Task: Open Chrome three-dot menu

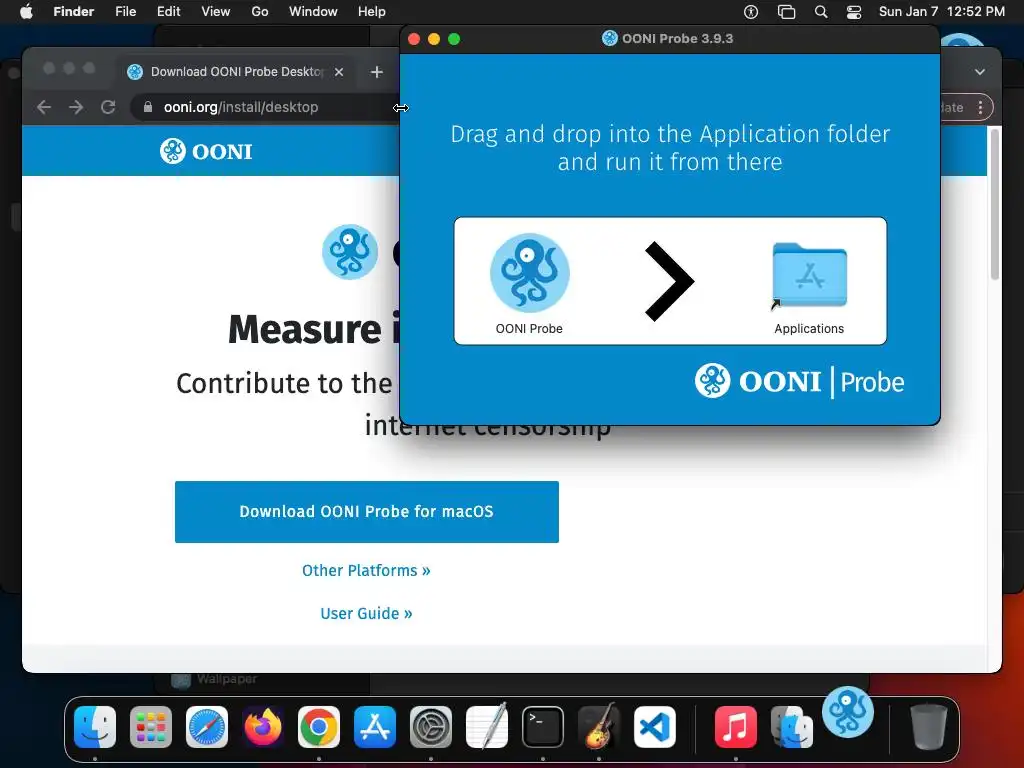Action: [980, 108]
